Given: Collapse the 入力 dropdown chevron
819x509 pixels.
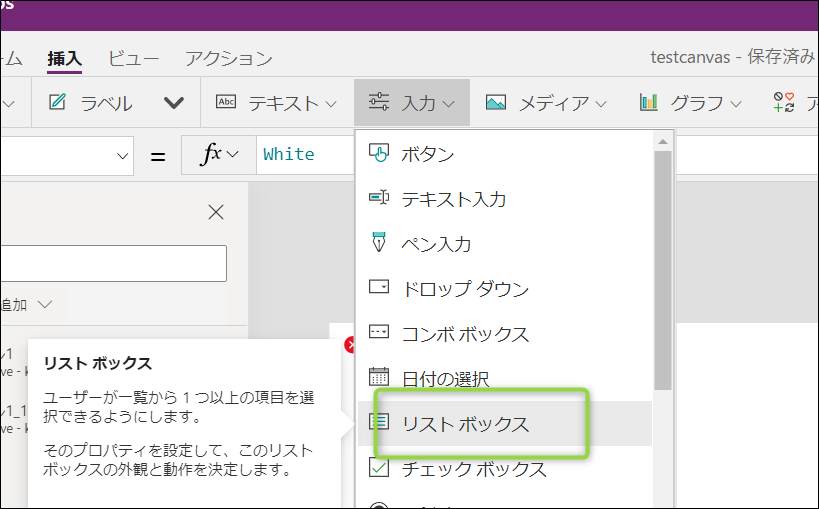Looking at the screenshot, I should point(449,104).
